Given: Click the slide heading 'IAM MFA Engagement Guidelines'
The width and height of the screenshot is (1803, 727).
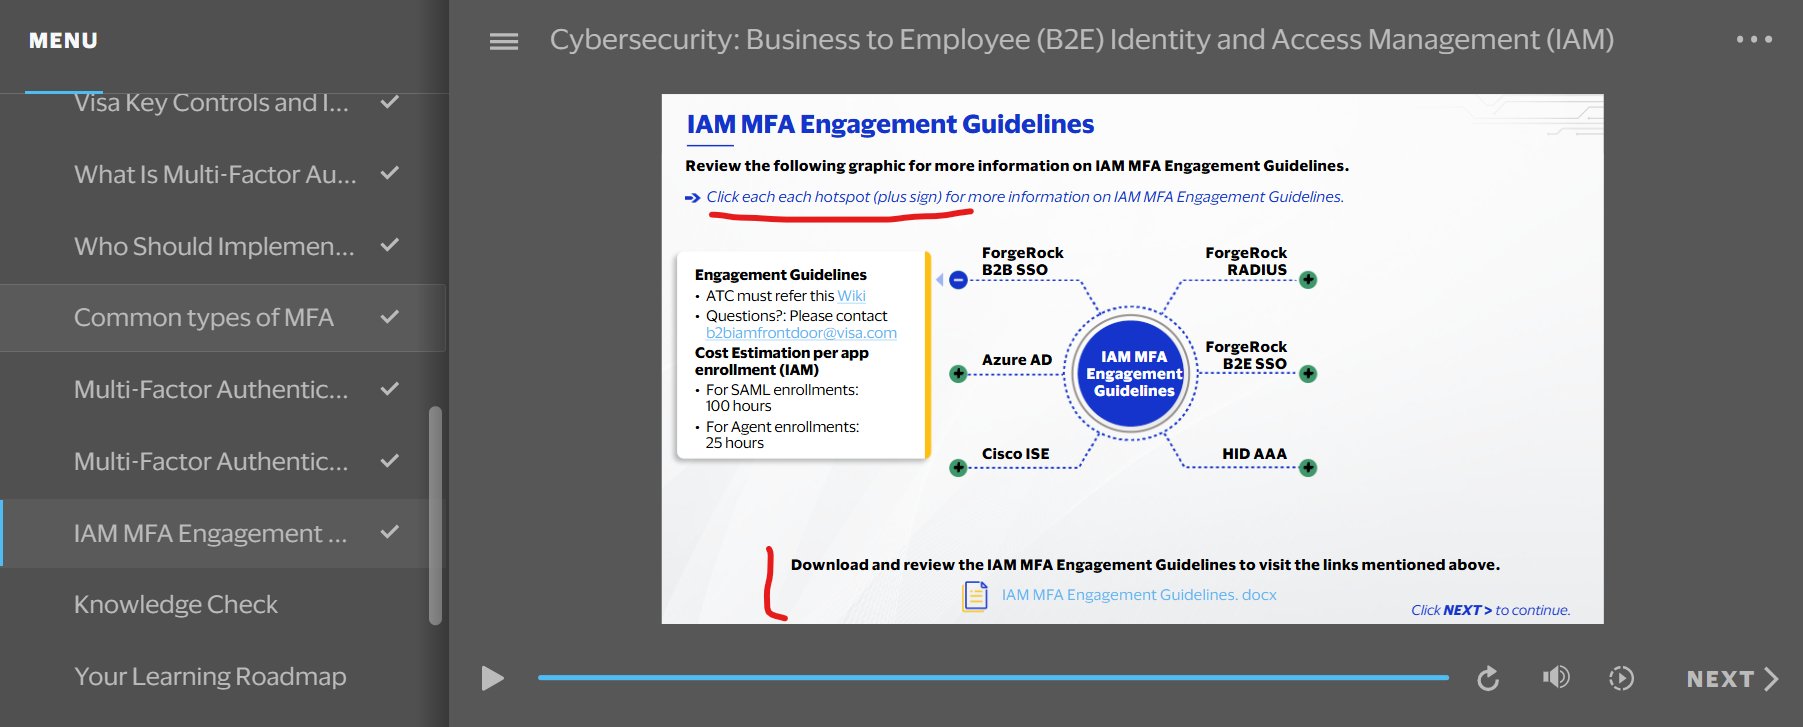Looking at the screenshot, I should (x=890, y=124).
